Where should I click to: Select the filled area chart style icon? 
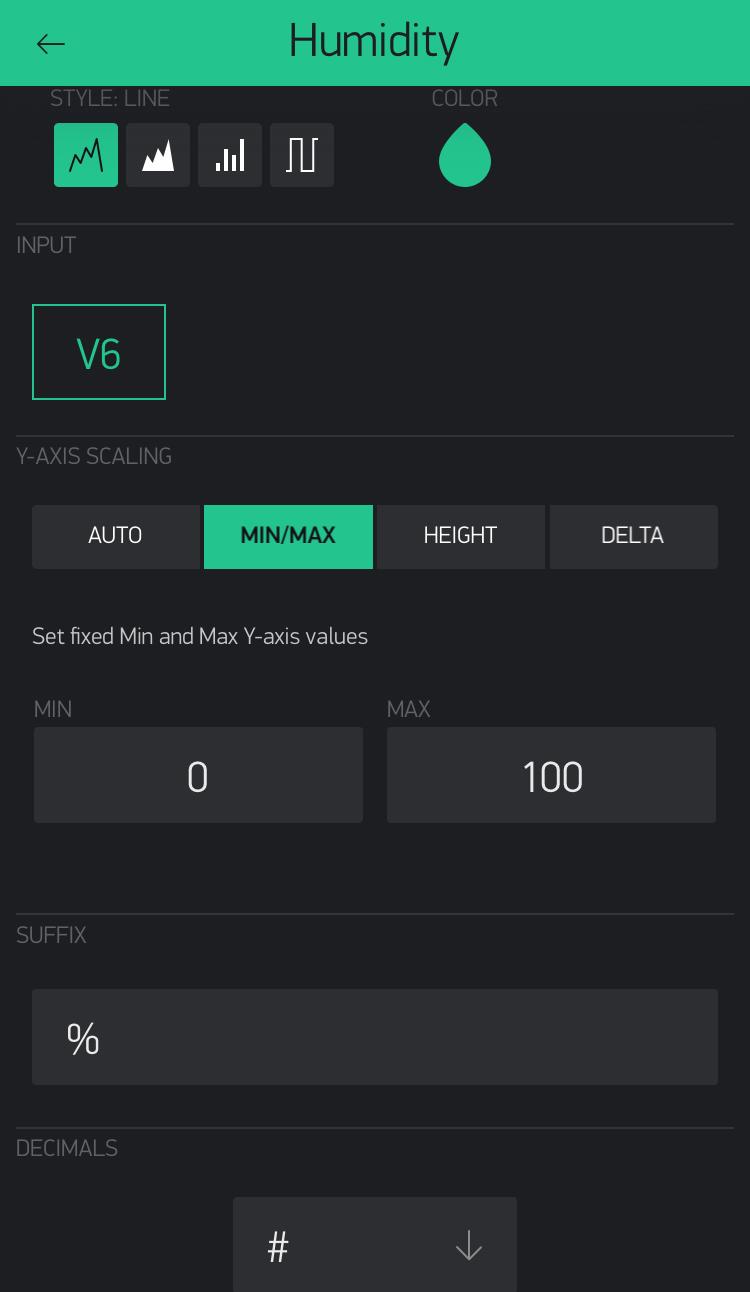[x=158, y=155]
